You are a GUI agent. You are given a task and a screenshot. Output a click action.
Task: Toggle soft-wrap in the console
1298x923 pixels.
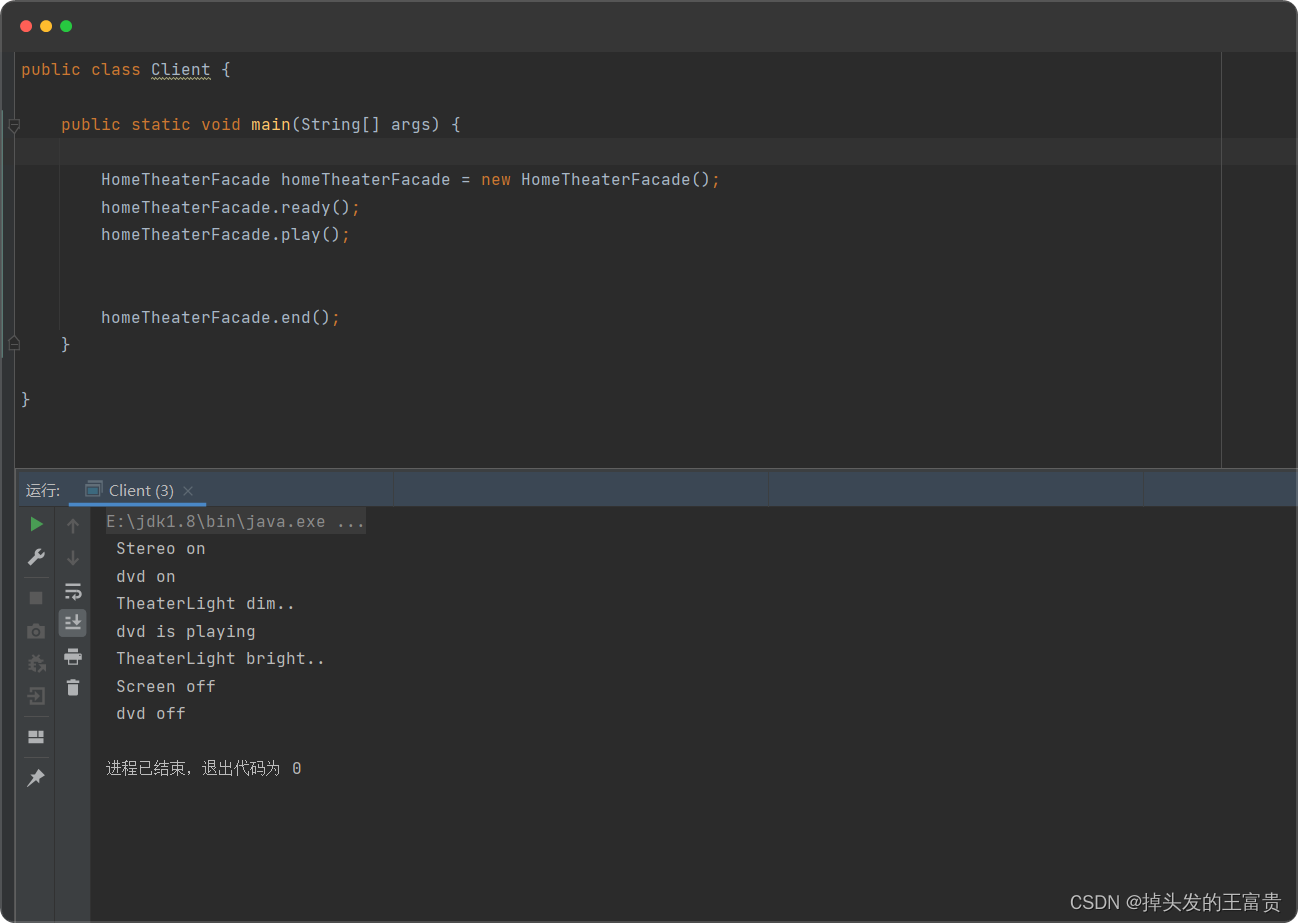(73, 591)
